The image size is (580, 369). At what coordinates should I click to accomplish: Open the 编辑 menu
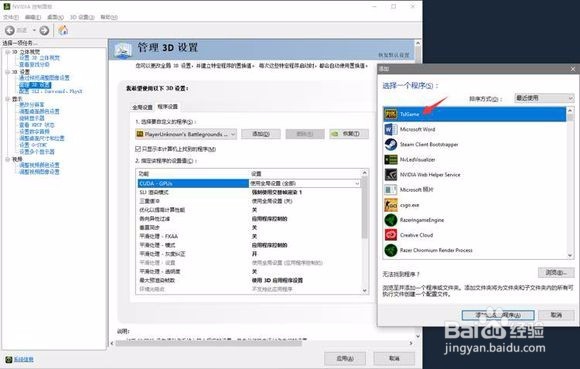33,17
